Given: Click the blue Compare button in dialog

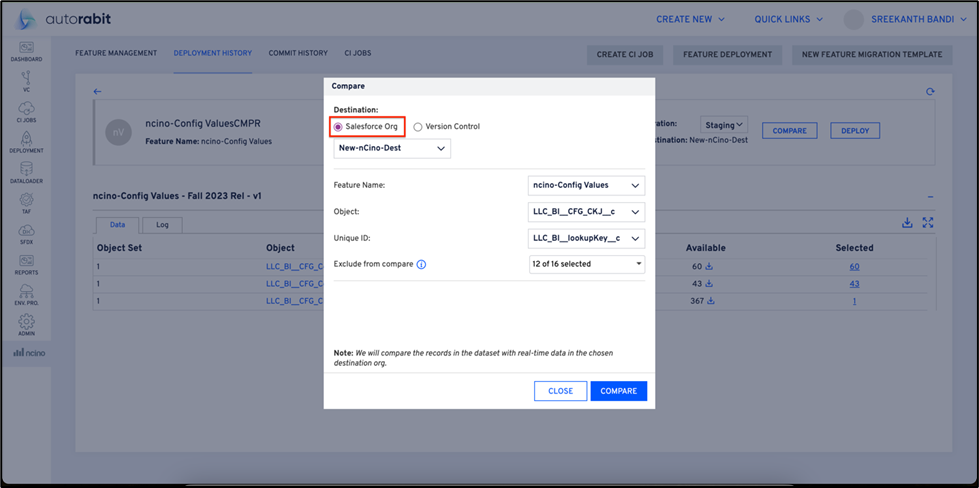Looking at the screenshot, I should [618, 391].
